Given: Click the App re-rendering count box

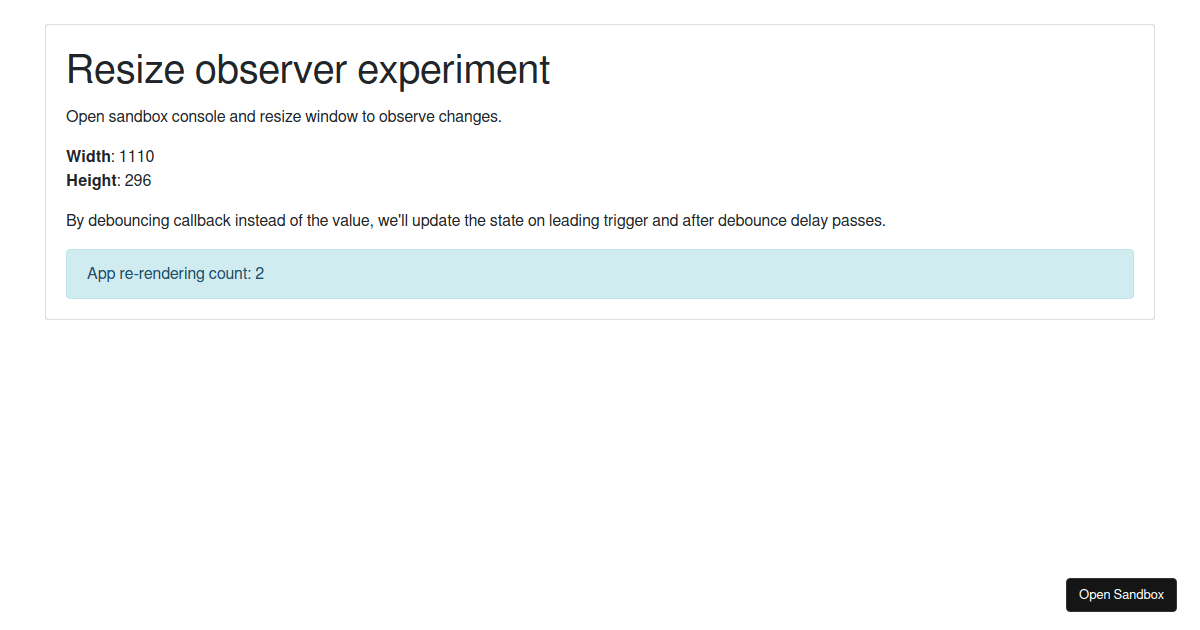Looking at the screenshot, I should [x=600, y=273].
